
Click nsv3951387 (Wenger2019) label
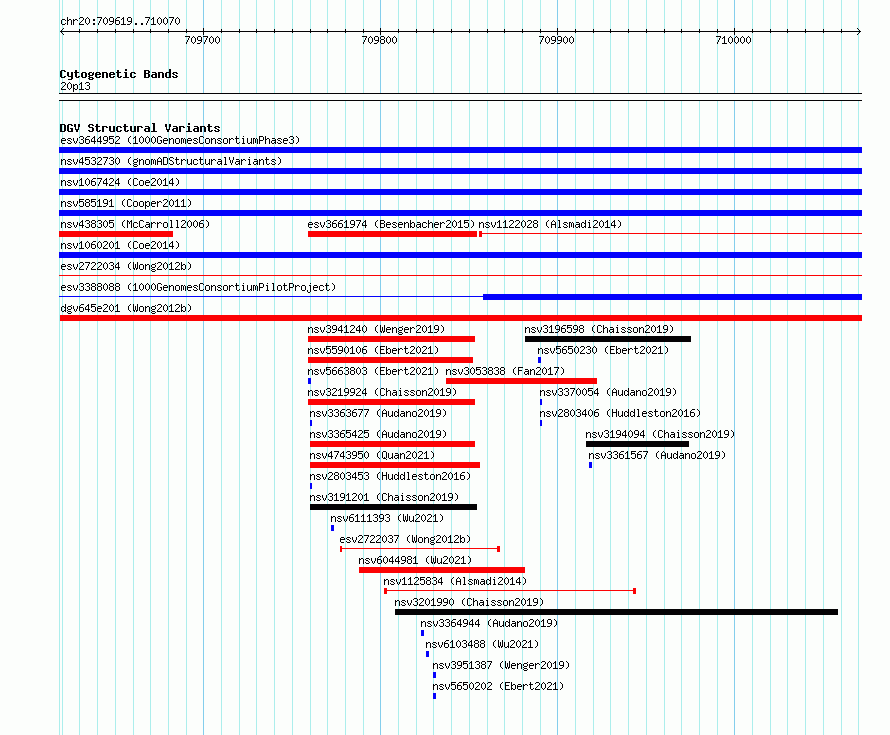[x=501, y=665]
